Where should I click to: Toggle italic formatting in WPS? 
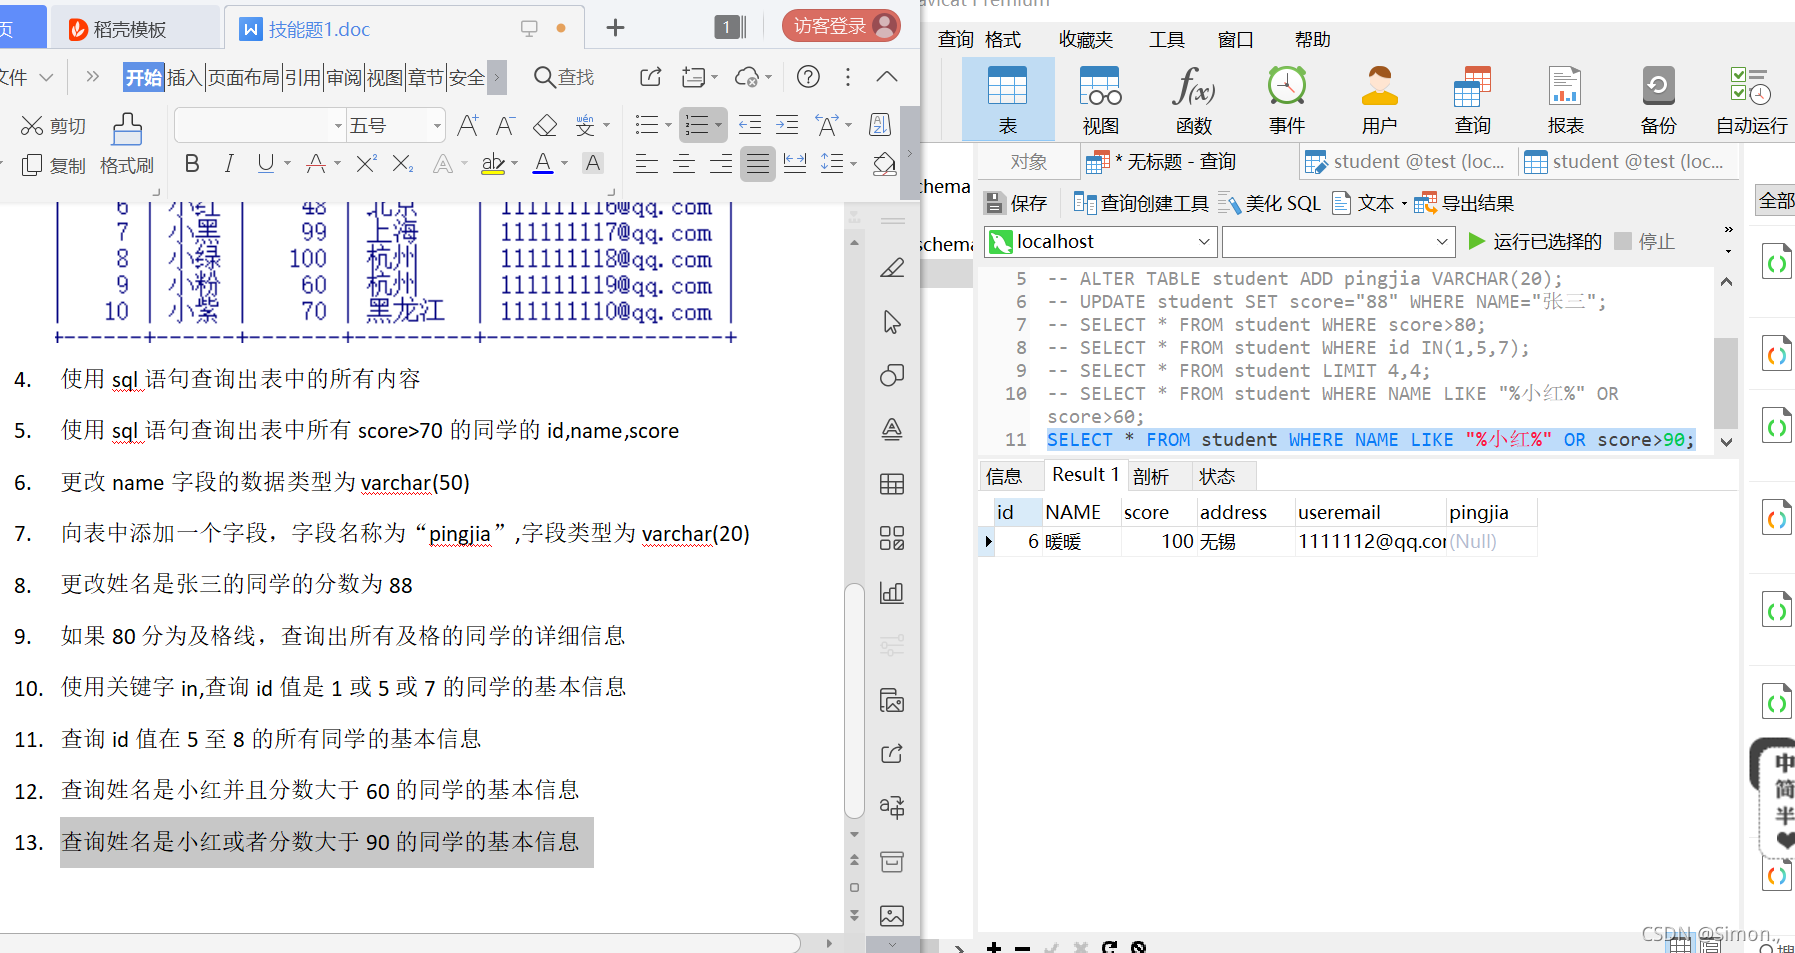pyautogui.click(x=229, y=163)
